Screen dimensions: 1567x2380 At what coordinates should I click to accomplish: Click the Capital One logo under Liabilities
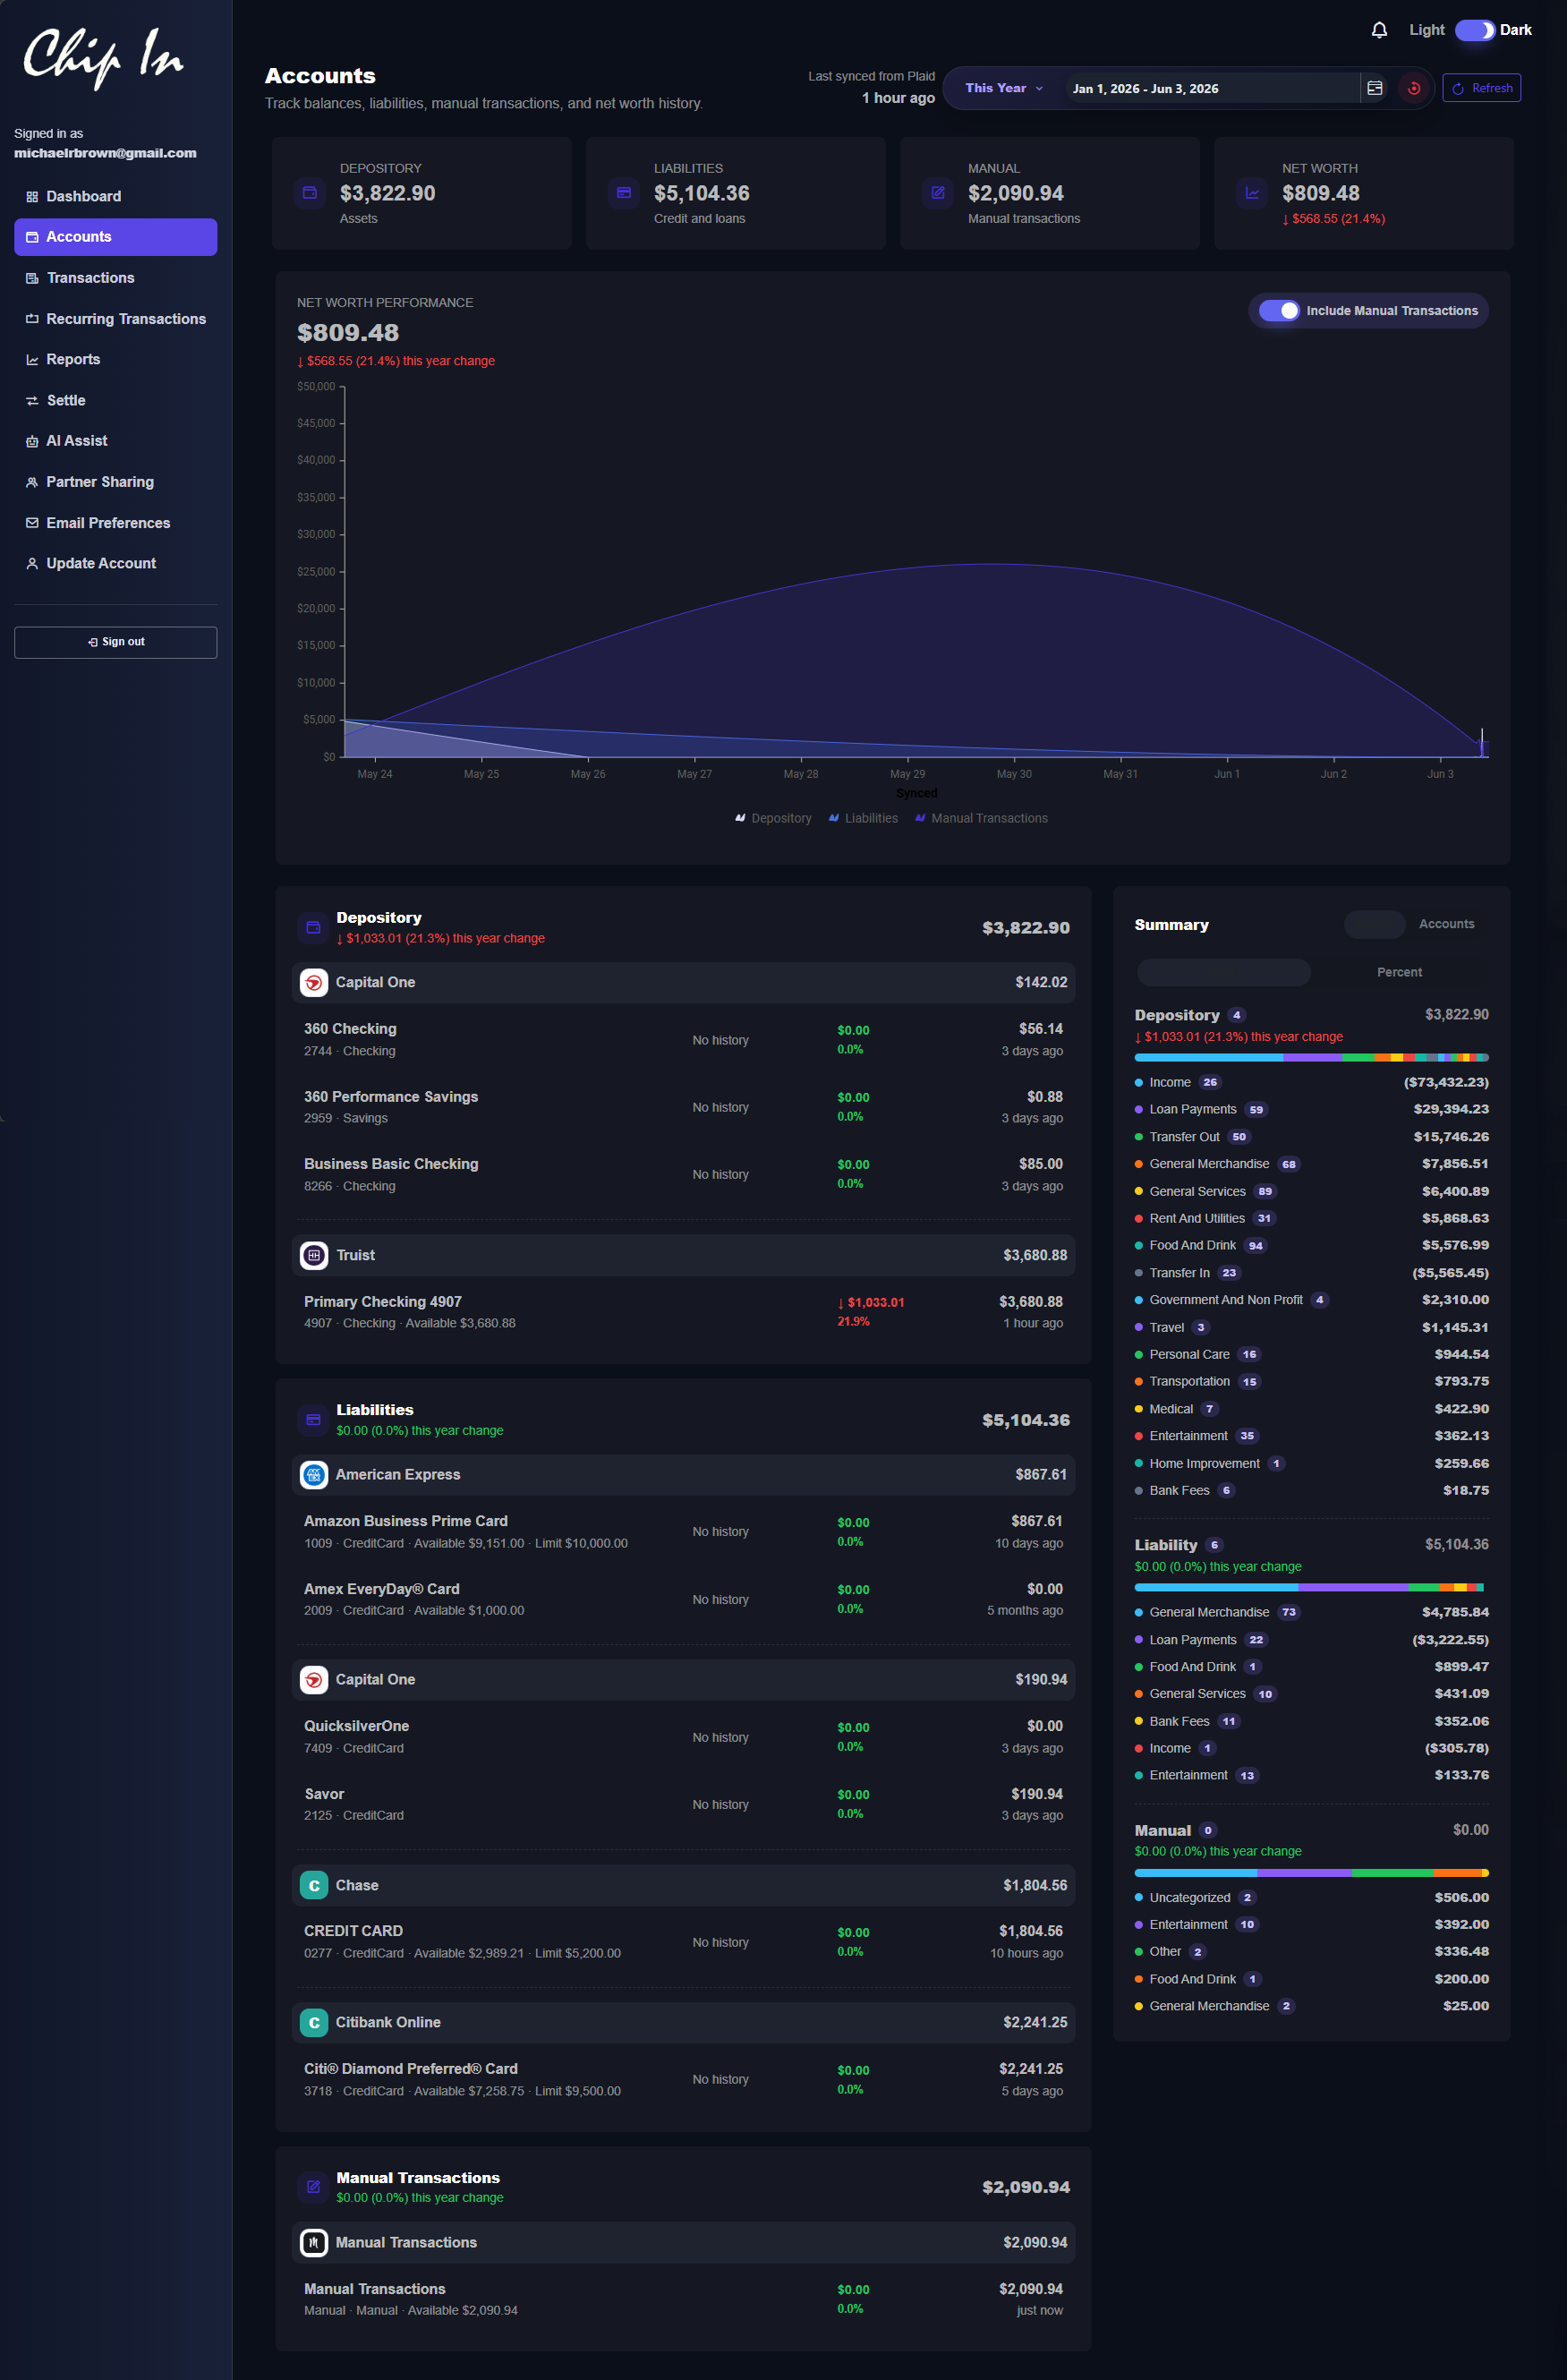click(x=314, y=1680)
